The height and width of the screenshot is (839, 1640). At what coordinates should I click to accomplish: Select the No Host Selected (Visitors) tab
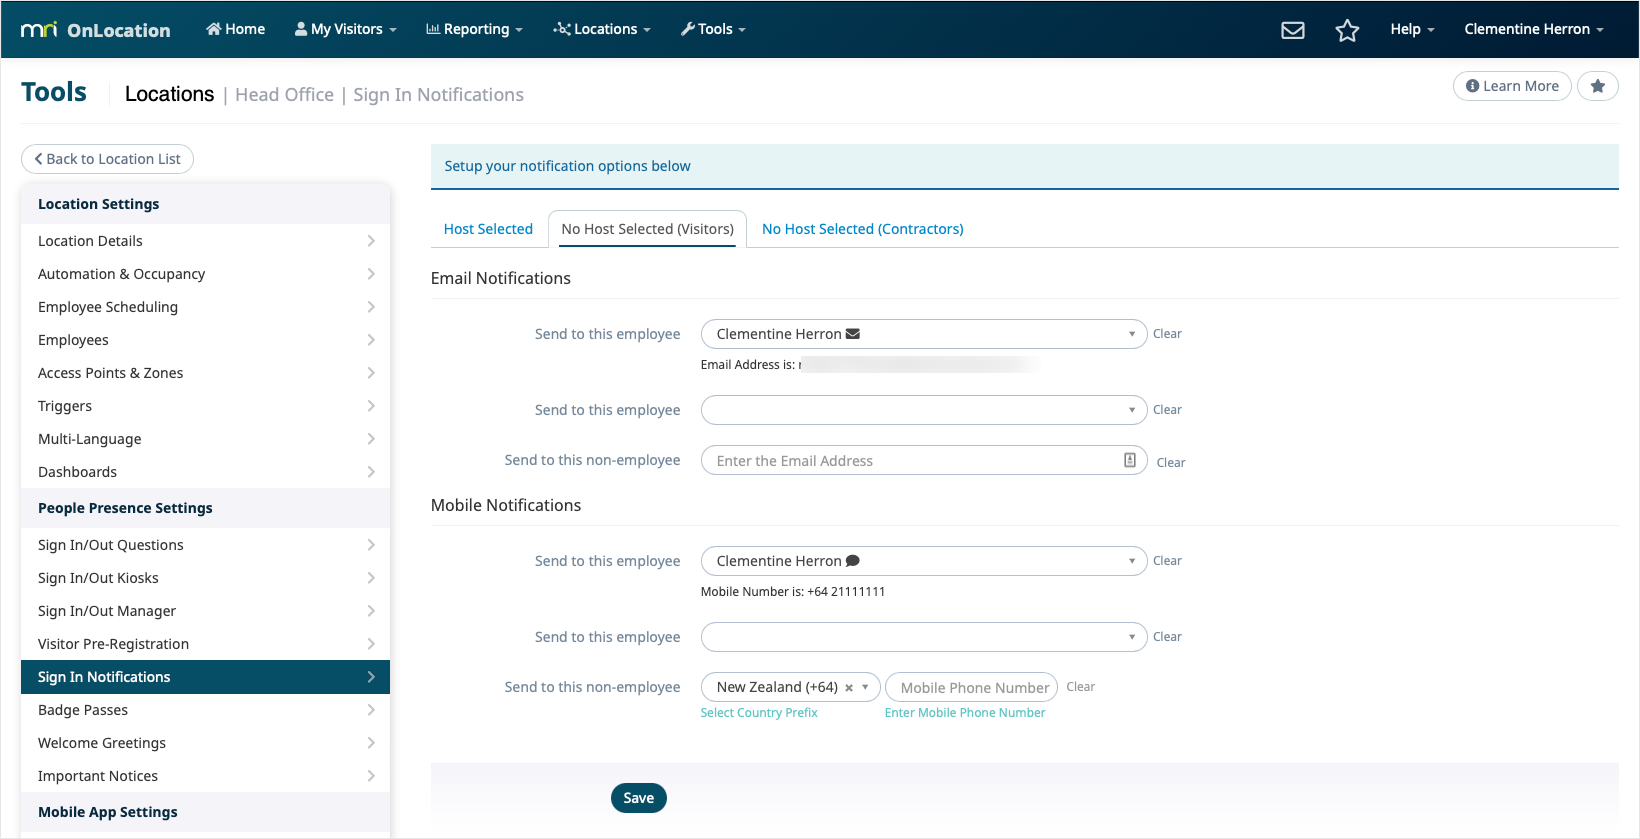pyautogui.click(x=647, y=229)
